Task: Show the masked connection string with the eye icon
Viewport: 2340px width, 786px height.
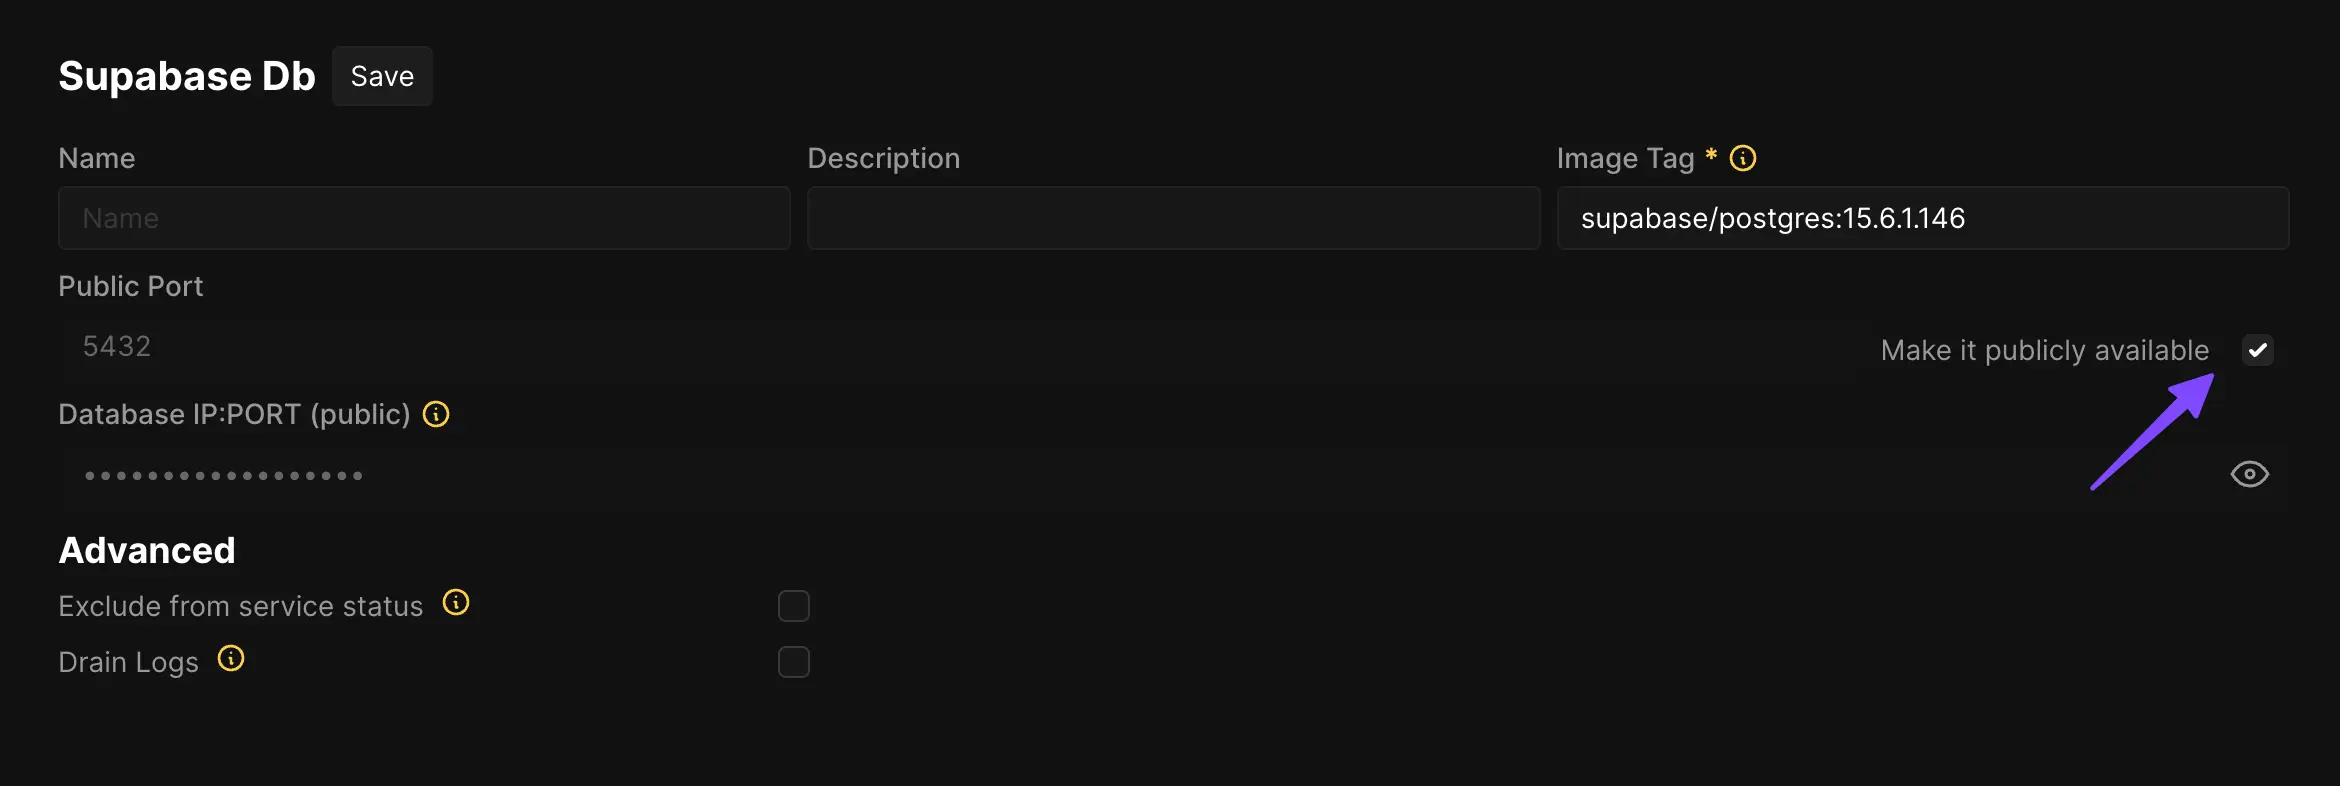Action: point(2250,474)
